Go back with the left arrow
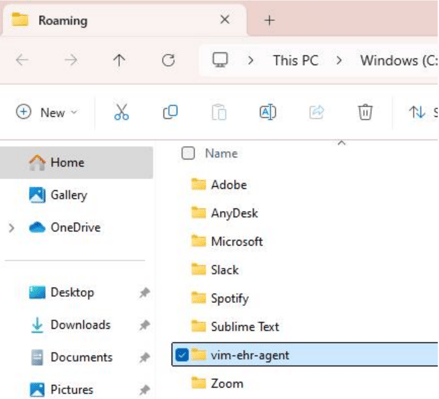The image size is (439, 399). [22, 60]
